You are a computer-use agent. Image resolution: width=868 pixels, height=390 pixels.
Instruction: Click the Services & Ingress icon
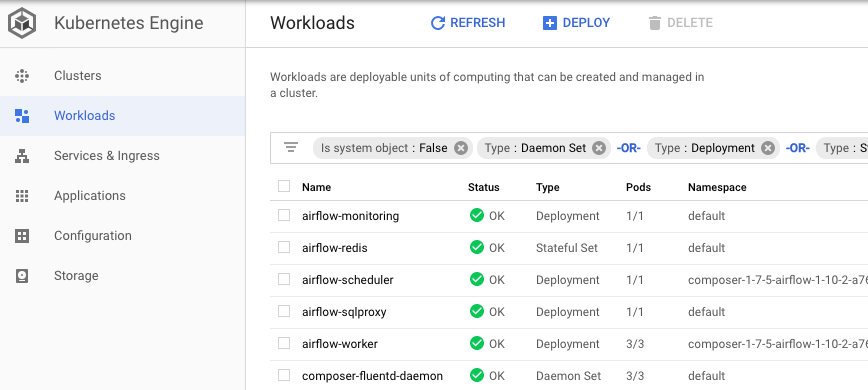22,156
